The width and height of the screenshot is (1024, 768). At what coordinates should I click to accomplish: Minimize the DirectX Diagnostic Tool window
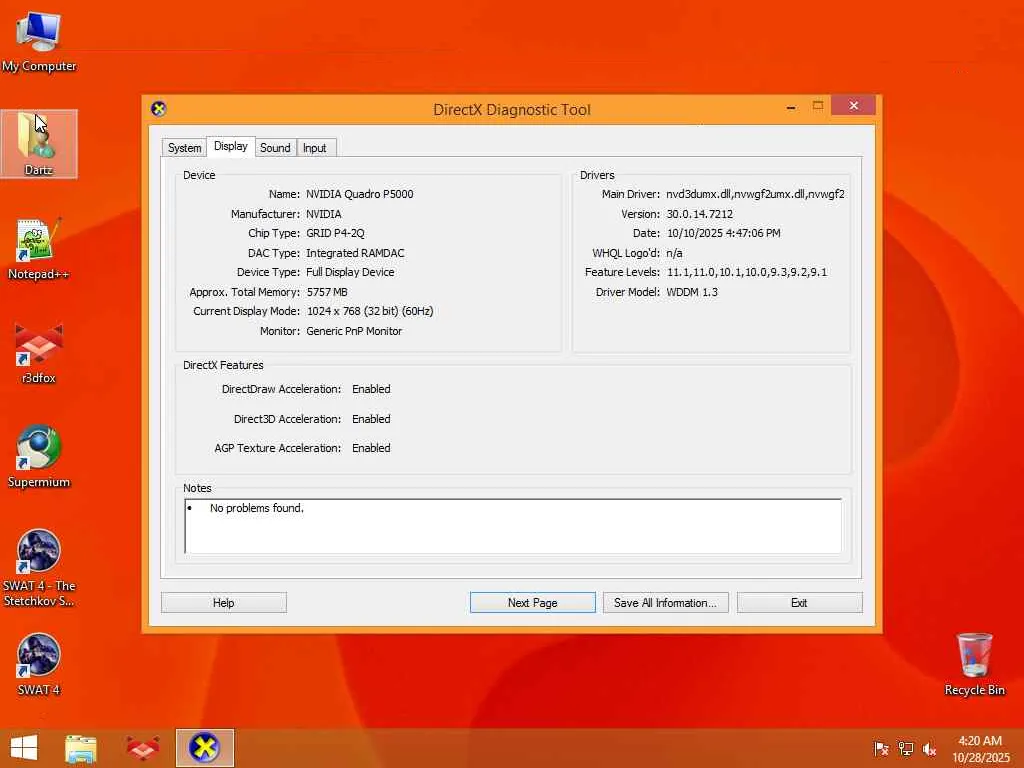click(x=791, y=106)
